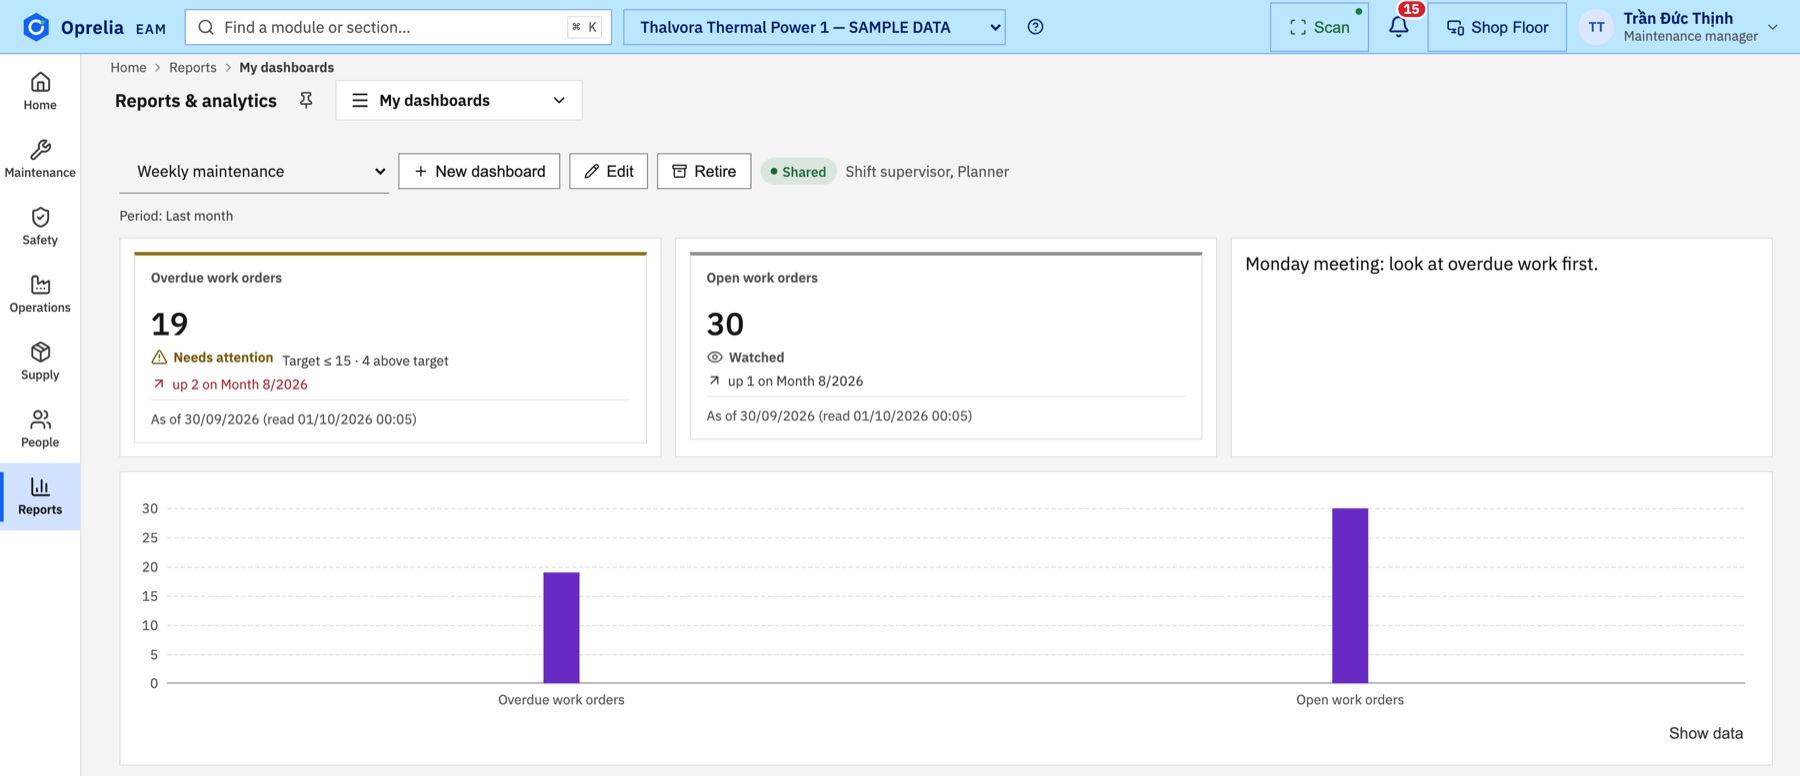The width and height of the screenshot is (1800, 776).
Task: Open the help question-mark icon
Action: [x=1035, y=27]
